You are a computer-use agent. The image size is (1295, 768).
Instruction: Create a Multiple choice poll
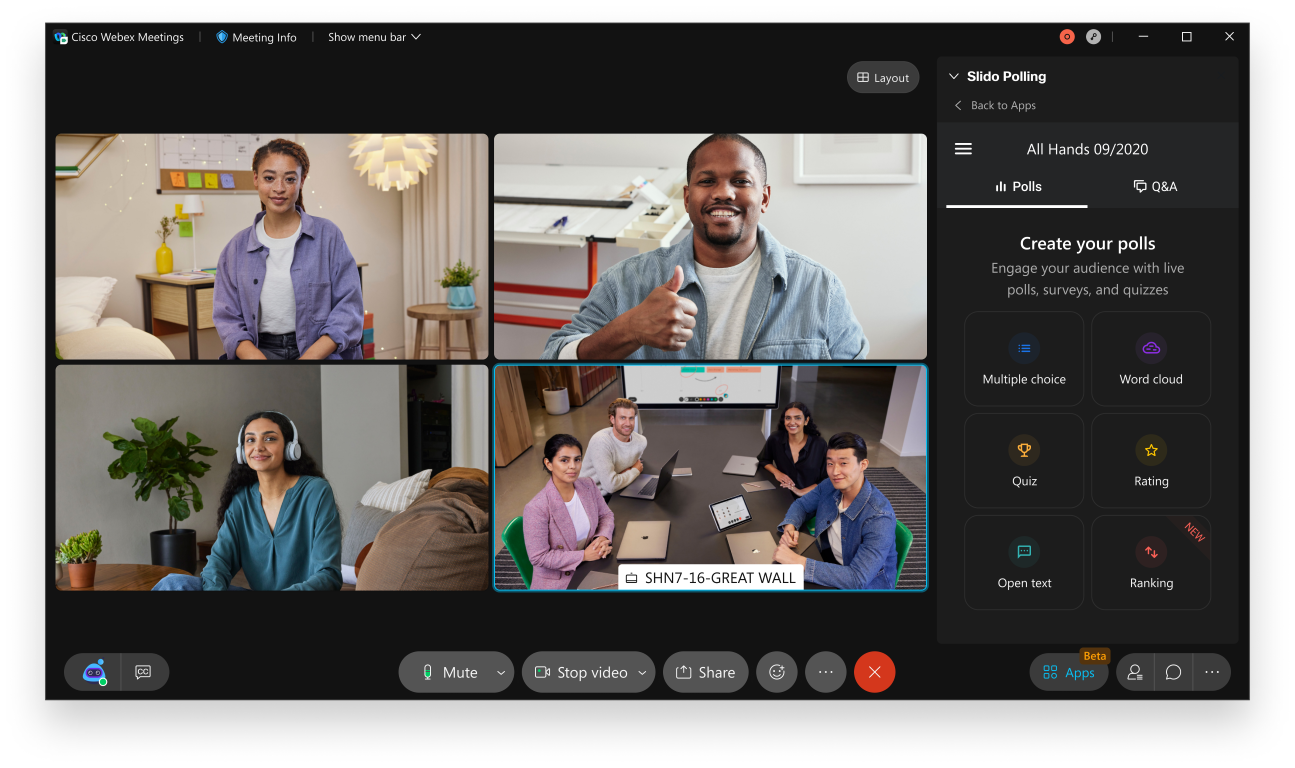[1024, 358]
